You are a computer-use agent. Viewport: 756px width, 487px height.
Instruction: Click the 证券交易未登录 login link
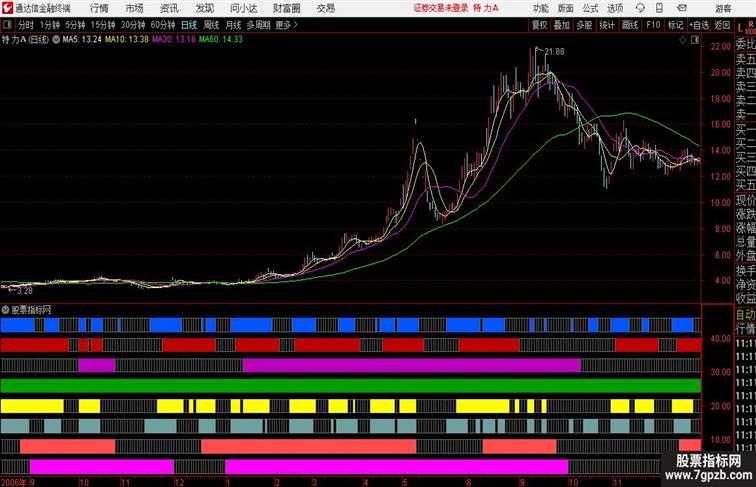(x=441, y=8)
